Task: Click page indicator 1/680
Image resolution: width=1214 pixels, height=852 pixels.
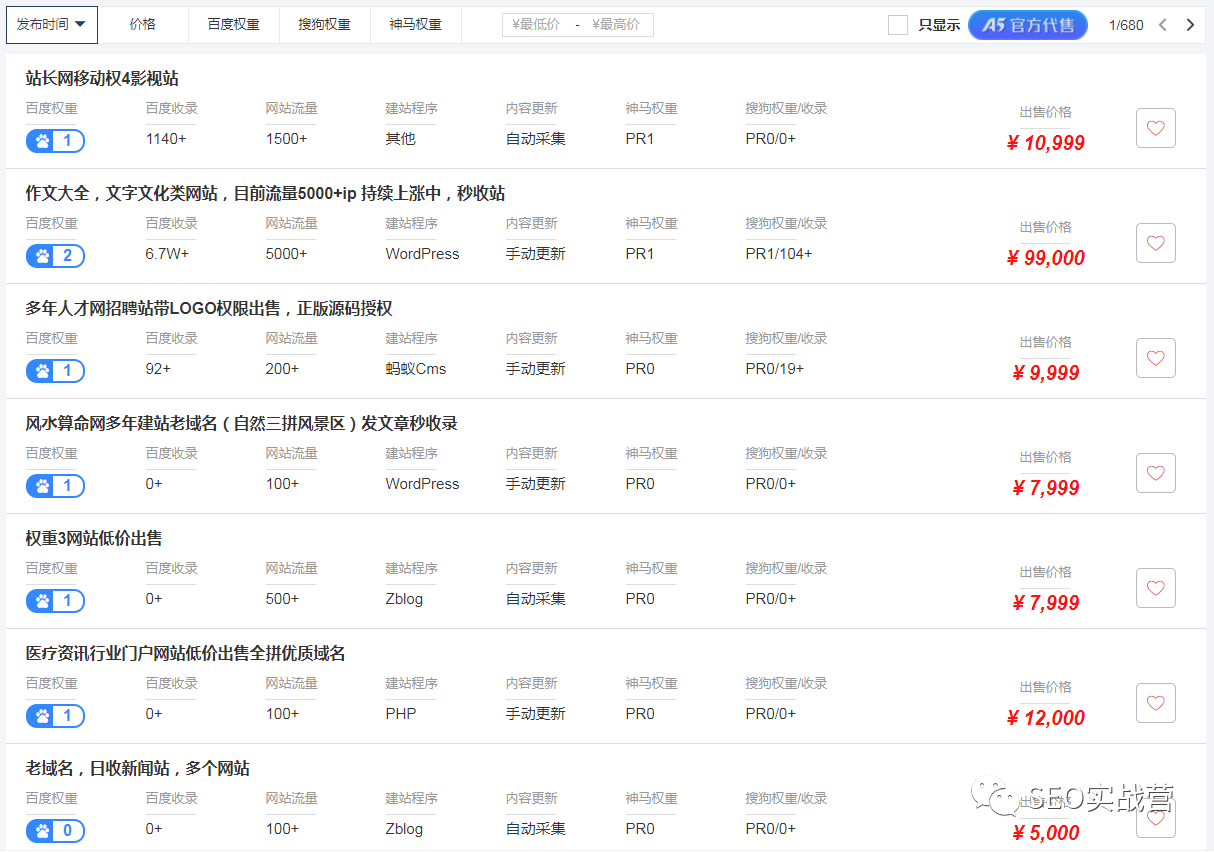Action: point(1126,25)
